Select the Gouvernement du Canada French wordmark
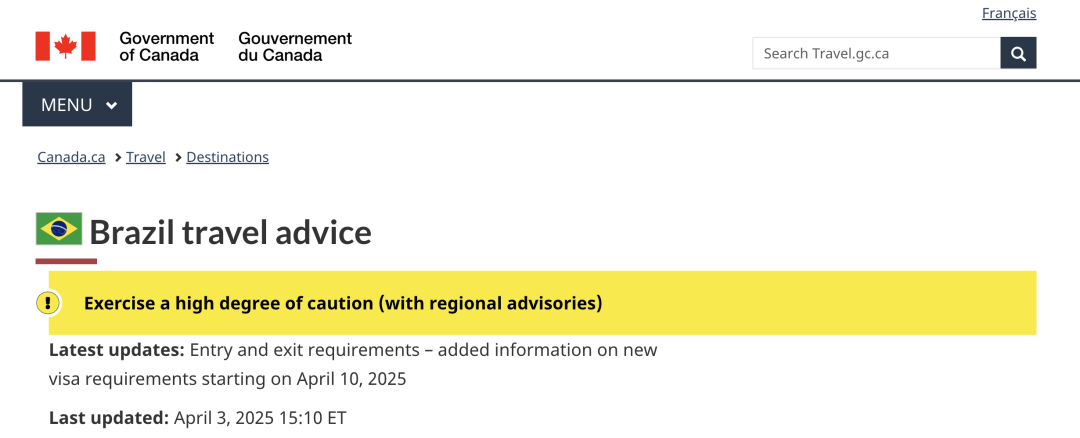Image resolution: width=1080 pixels, height=438 pixels. 295,46
